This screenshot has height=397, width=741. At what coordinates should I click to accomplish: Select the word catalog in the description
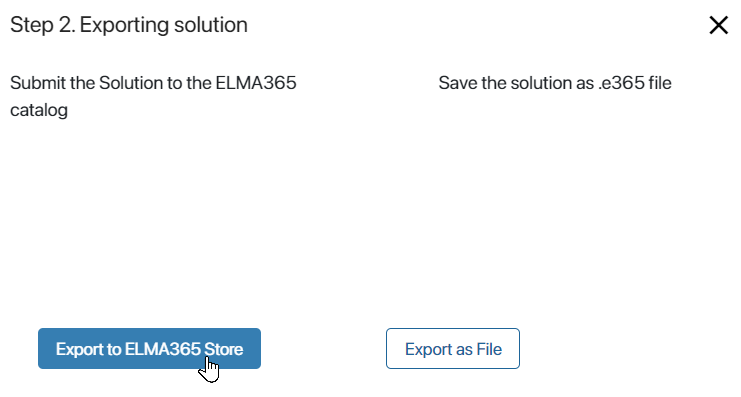[x=39, y=111]
